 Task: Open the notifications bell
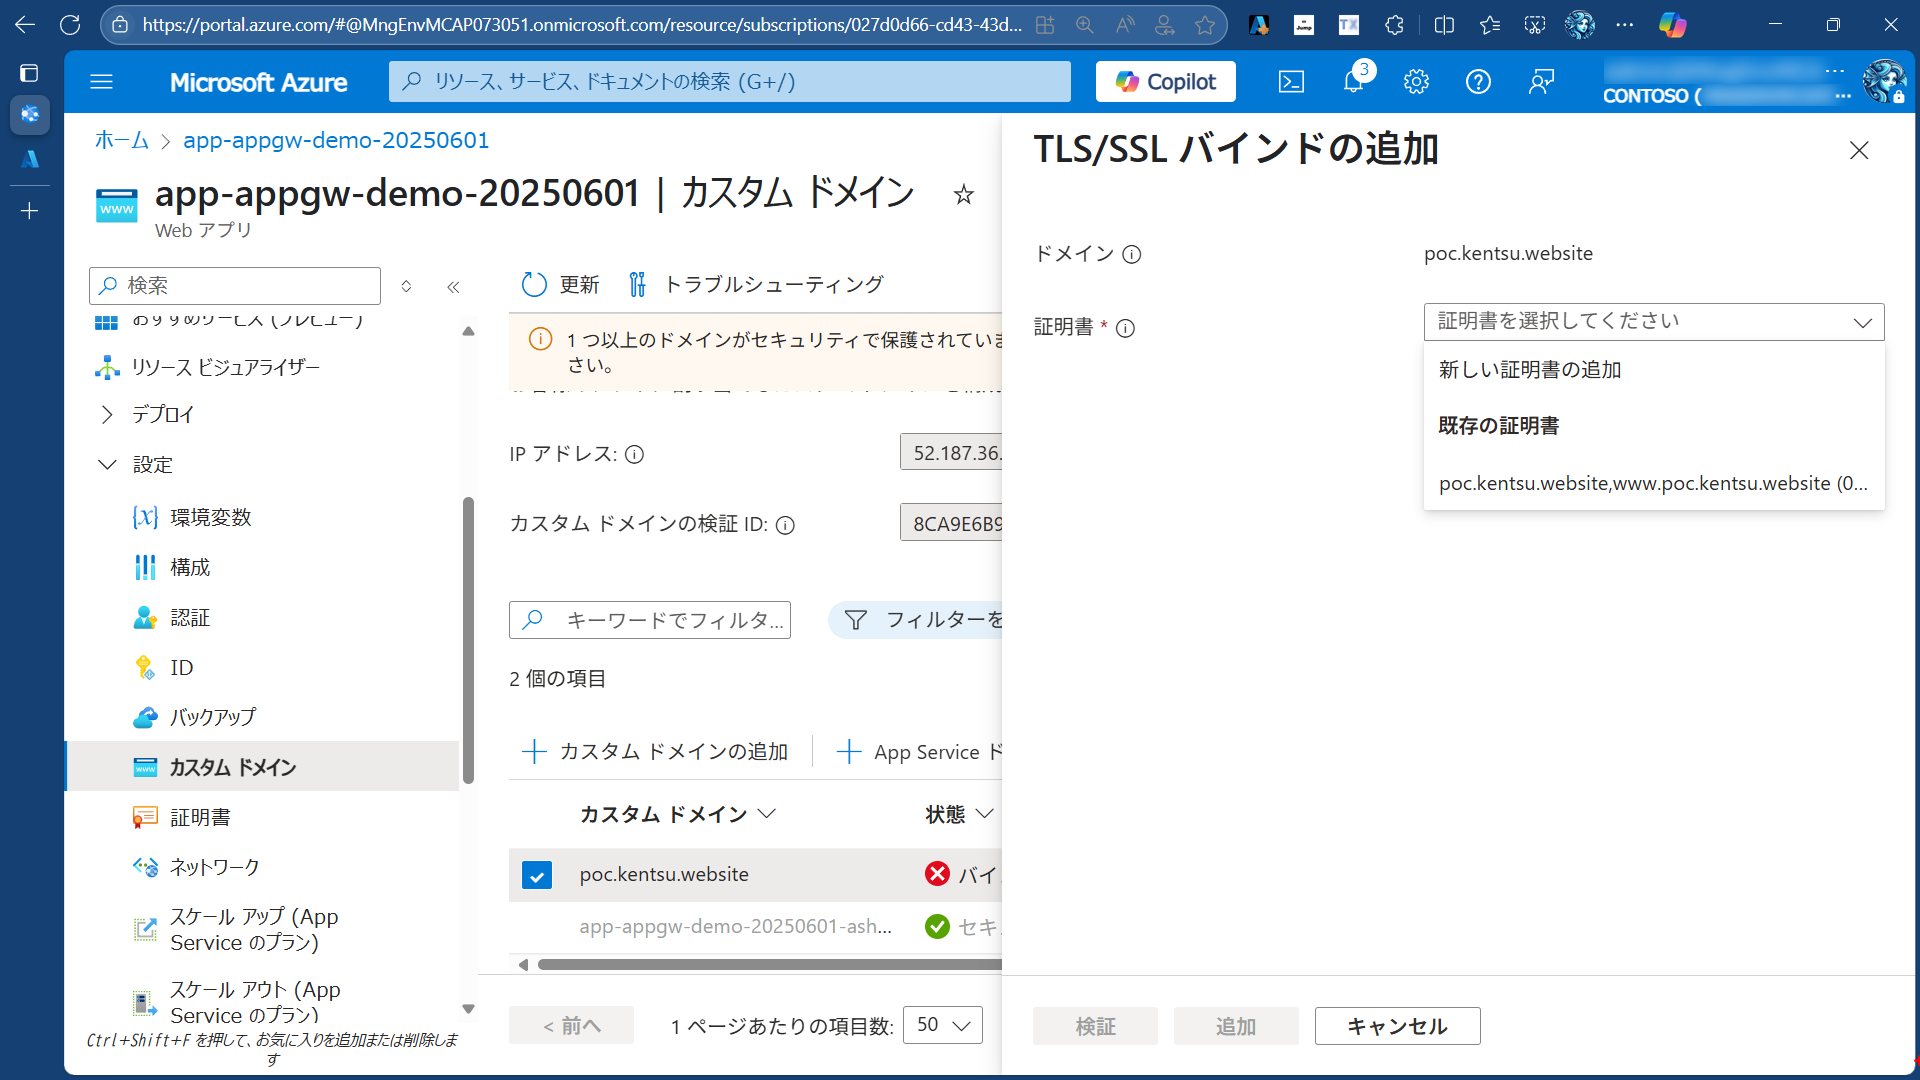point(1353,81)
